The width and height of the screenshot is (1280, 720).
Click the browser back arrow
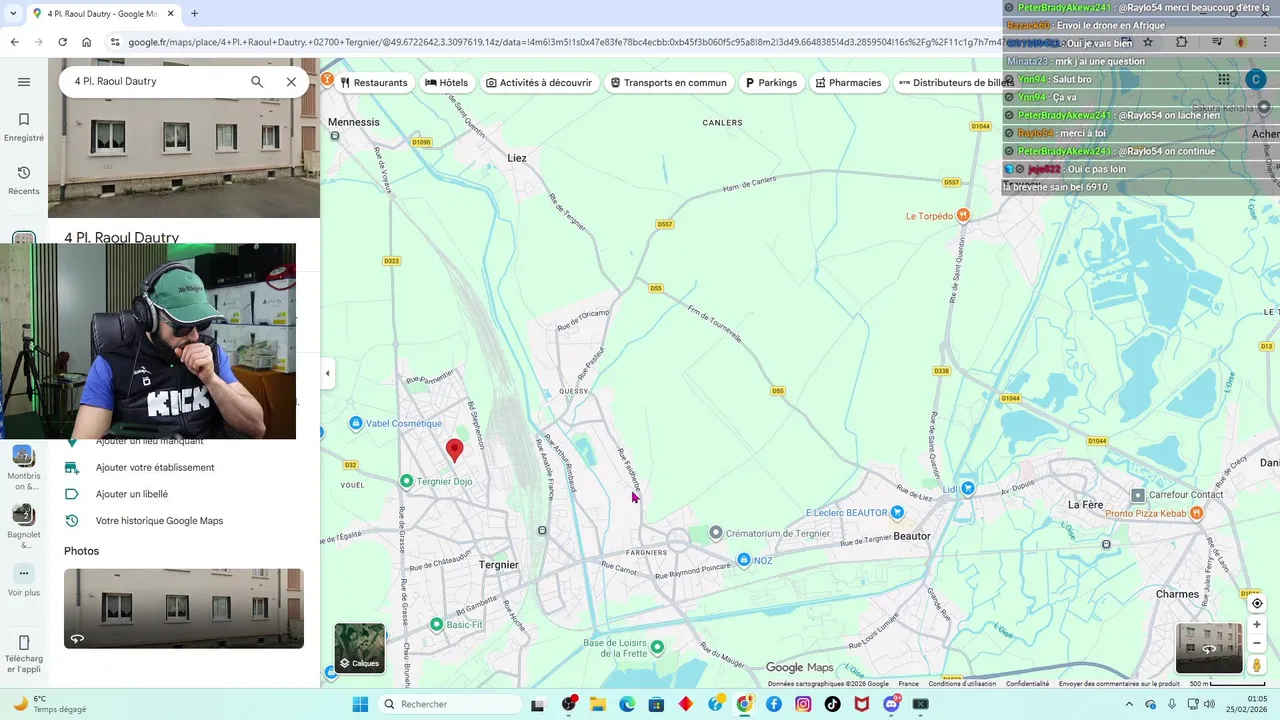tap(14, 42)
